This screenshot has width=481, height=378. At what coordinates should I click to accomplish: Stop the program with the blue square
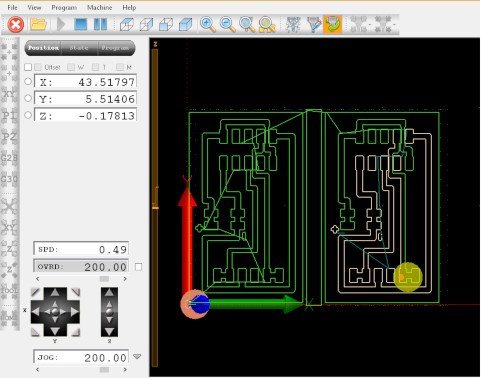pos(81,24)
